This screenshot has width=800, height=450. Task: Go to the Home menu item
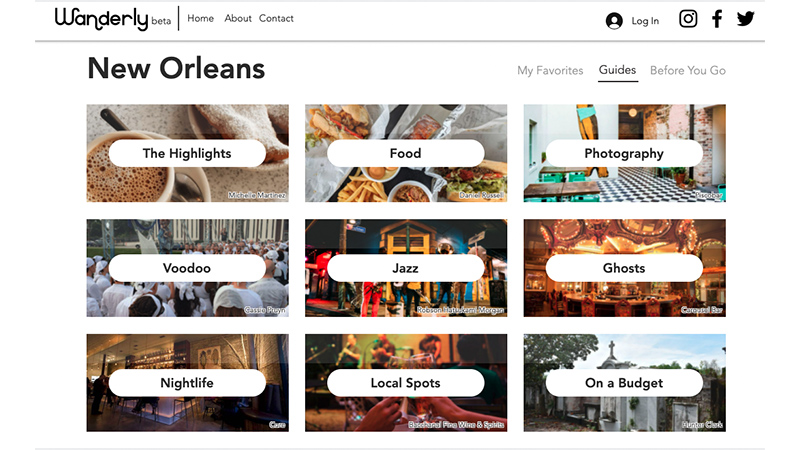click(201, 18)
